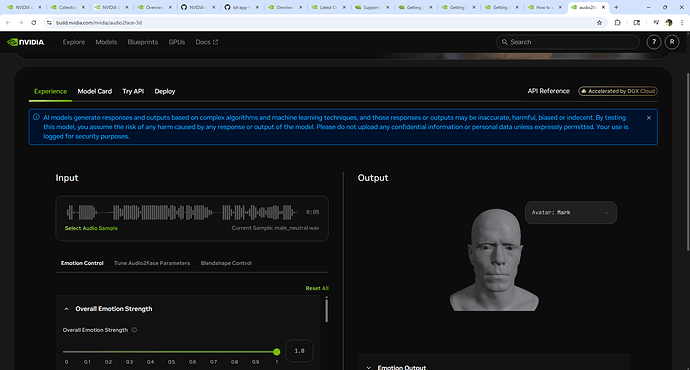690x370 pixels.
Task: Click the Overall Emotion Strength info icon
Action: [x=134, y=330]
